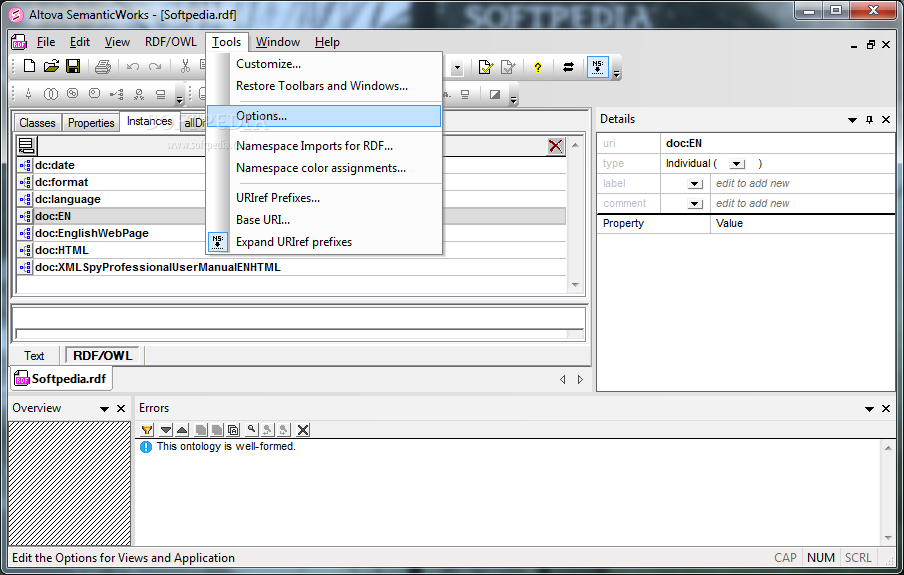Choose Base URI... from Tools menu
Viewport: 904px width, 575px height.
tap(324, 220)
